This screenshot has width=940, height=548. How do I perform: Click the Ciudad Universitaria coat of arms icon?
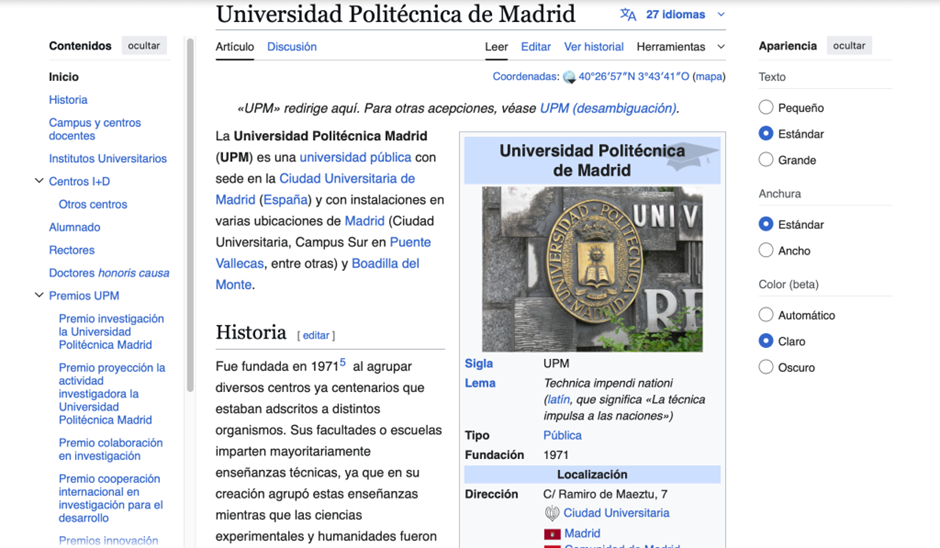point(552,513)
